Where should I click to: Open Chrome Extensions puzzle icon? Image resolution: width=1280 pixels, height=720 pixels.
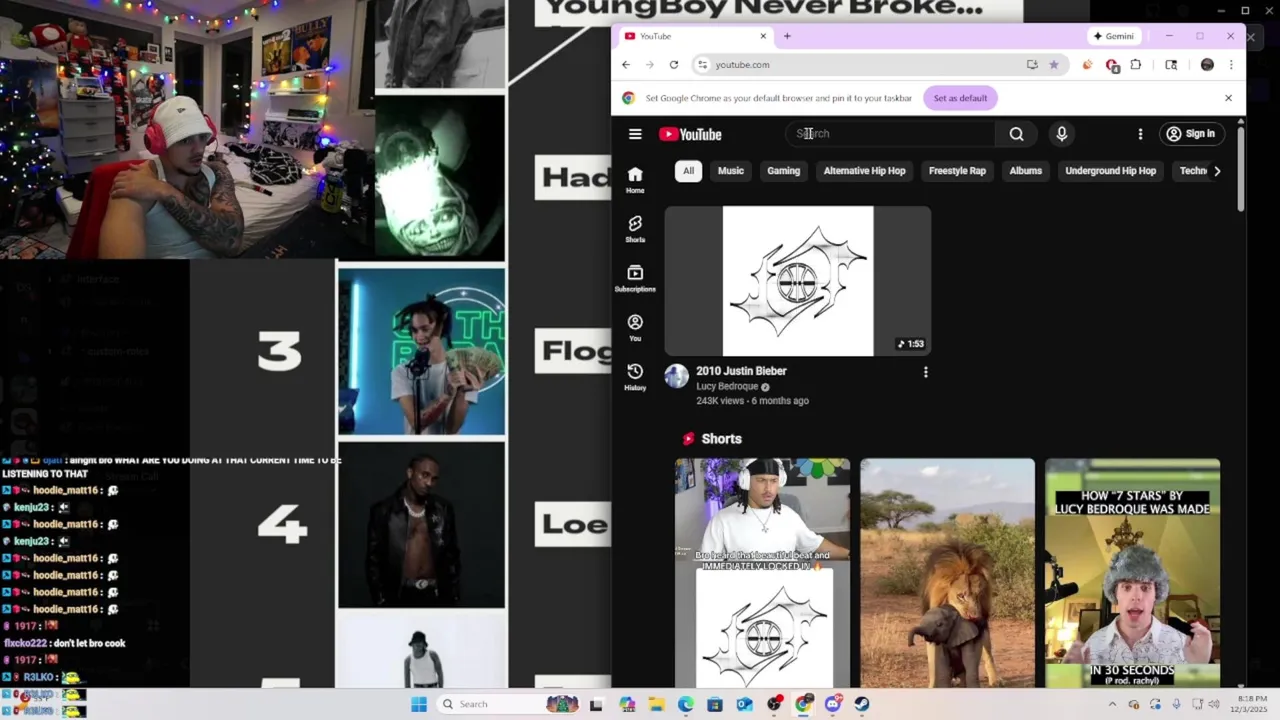click(x=1136, y=65)
